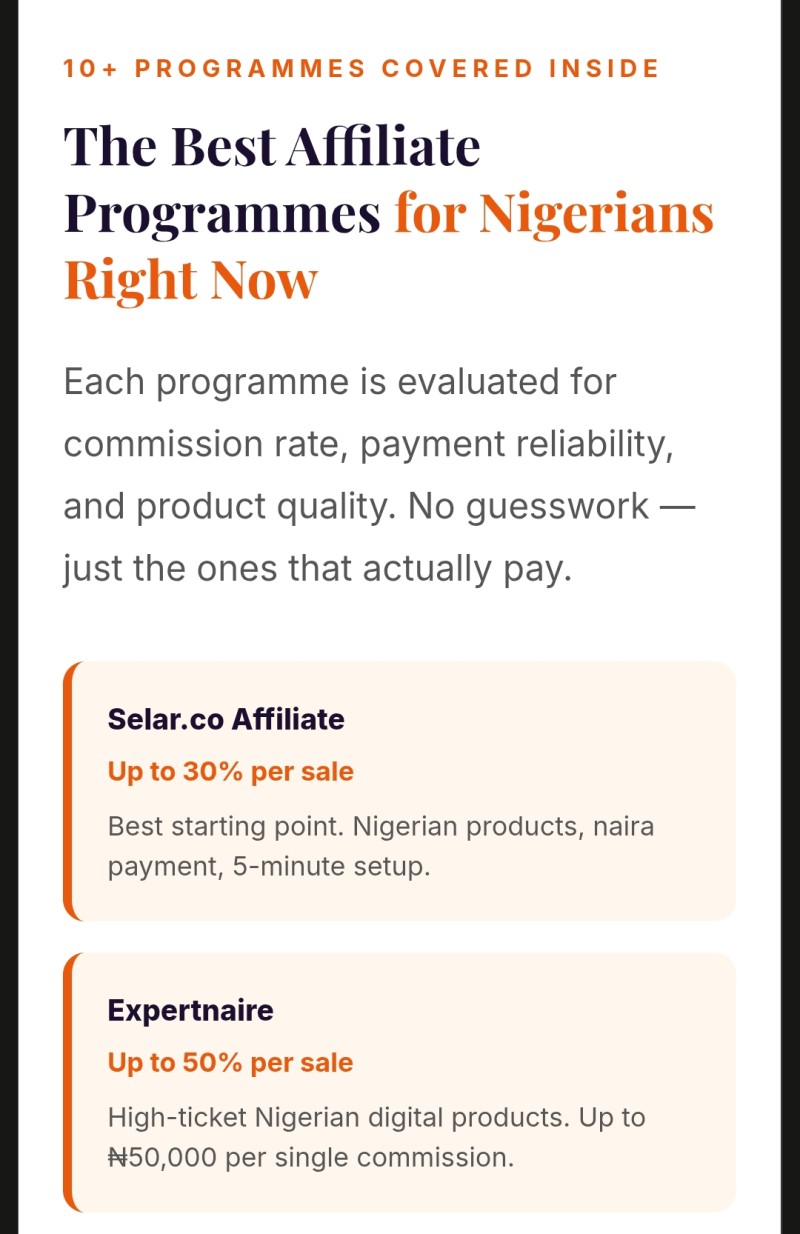Click the "Up to 30% per sale" rate
800x1234 pixels.
pyautogui.click(x=230, y=772)
